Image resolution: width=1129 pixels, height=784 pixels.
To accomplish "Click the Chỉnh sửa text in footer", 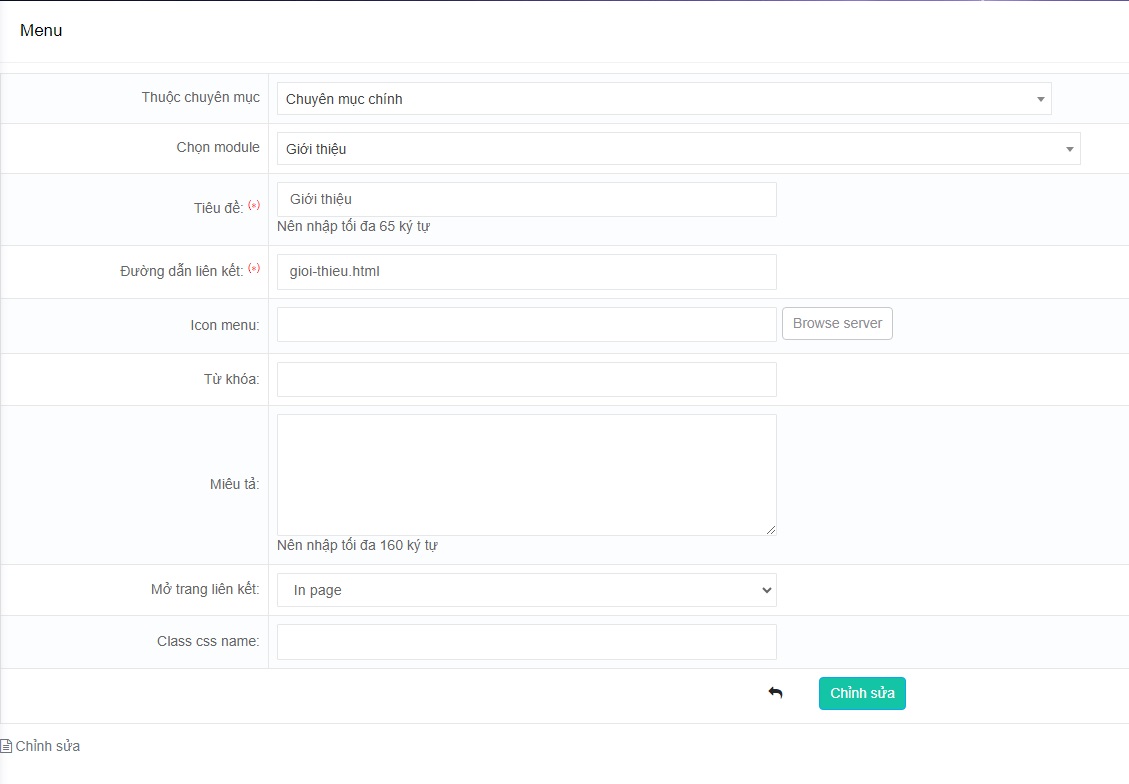I will tap(48, 746).
